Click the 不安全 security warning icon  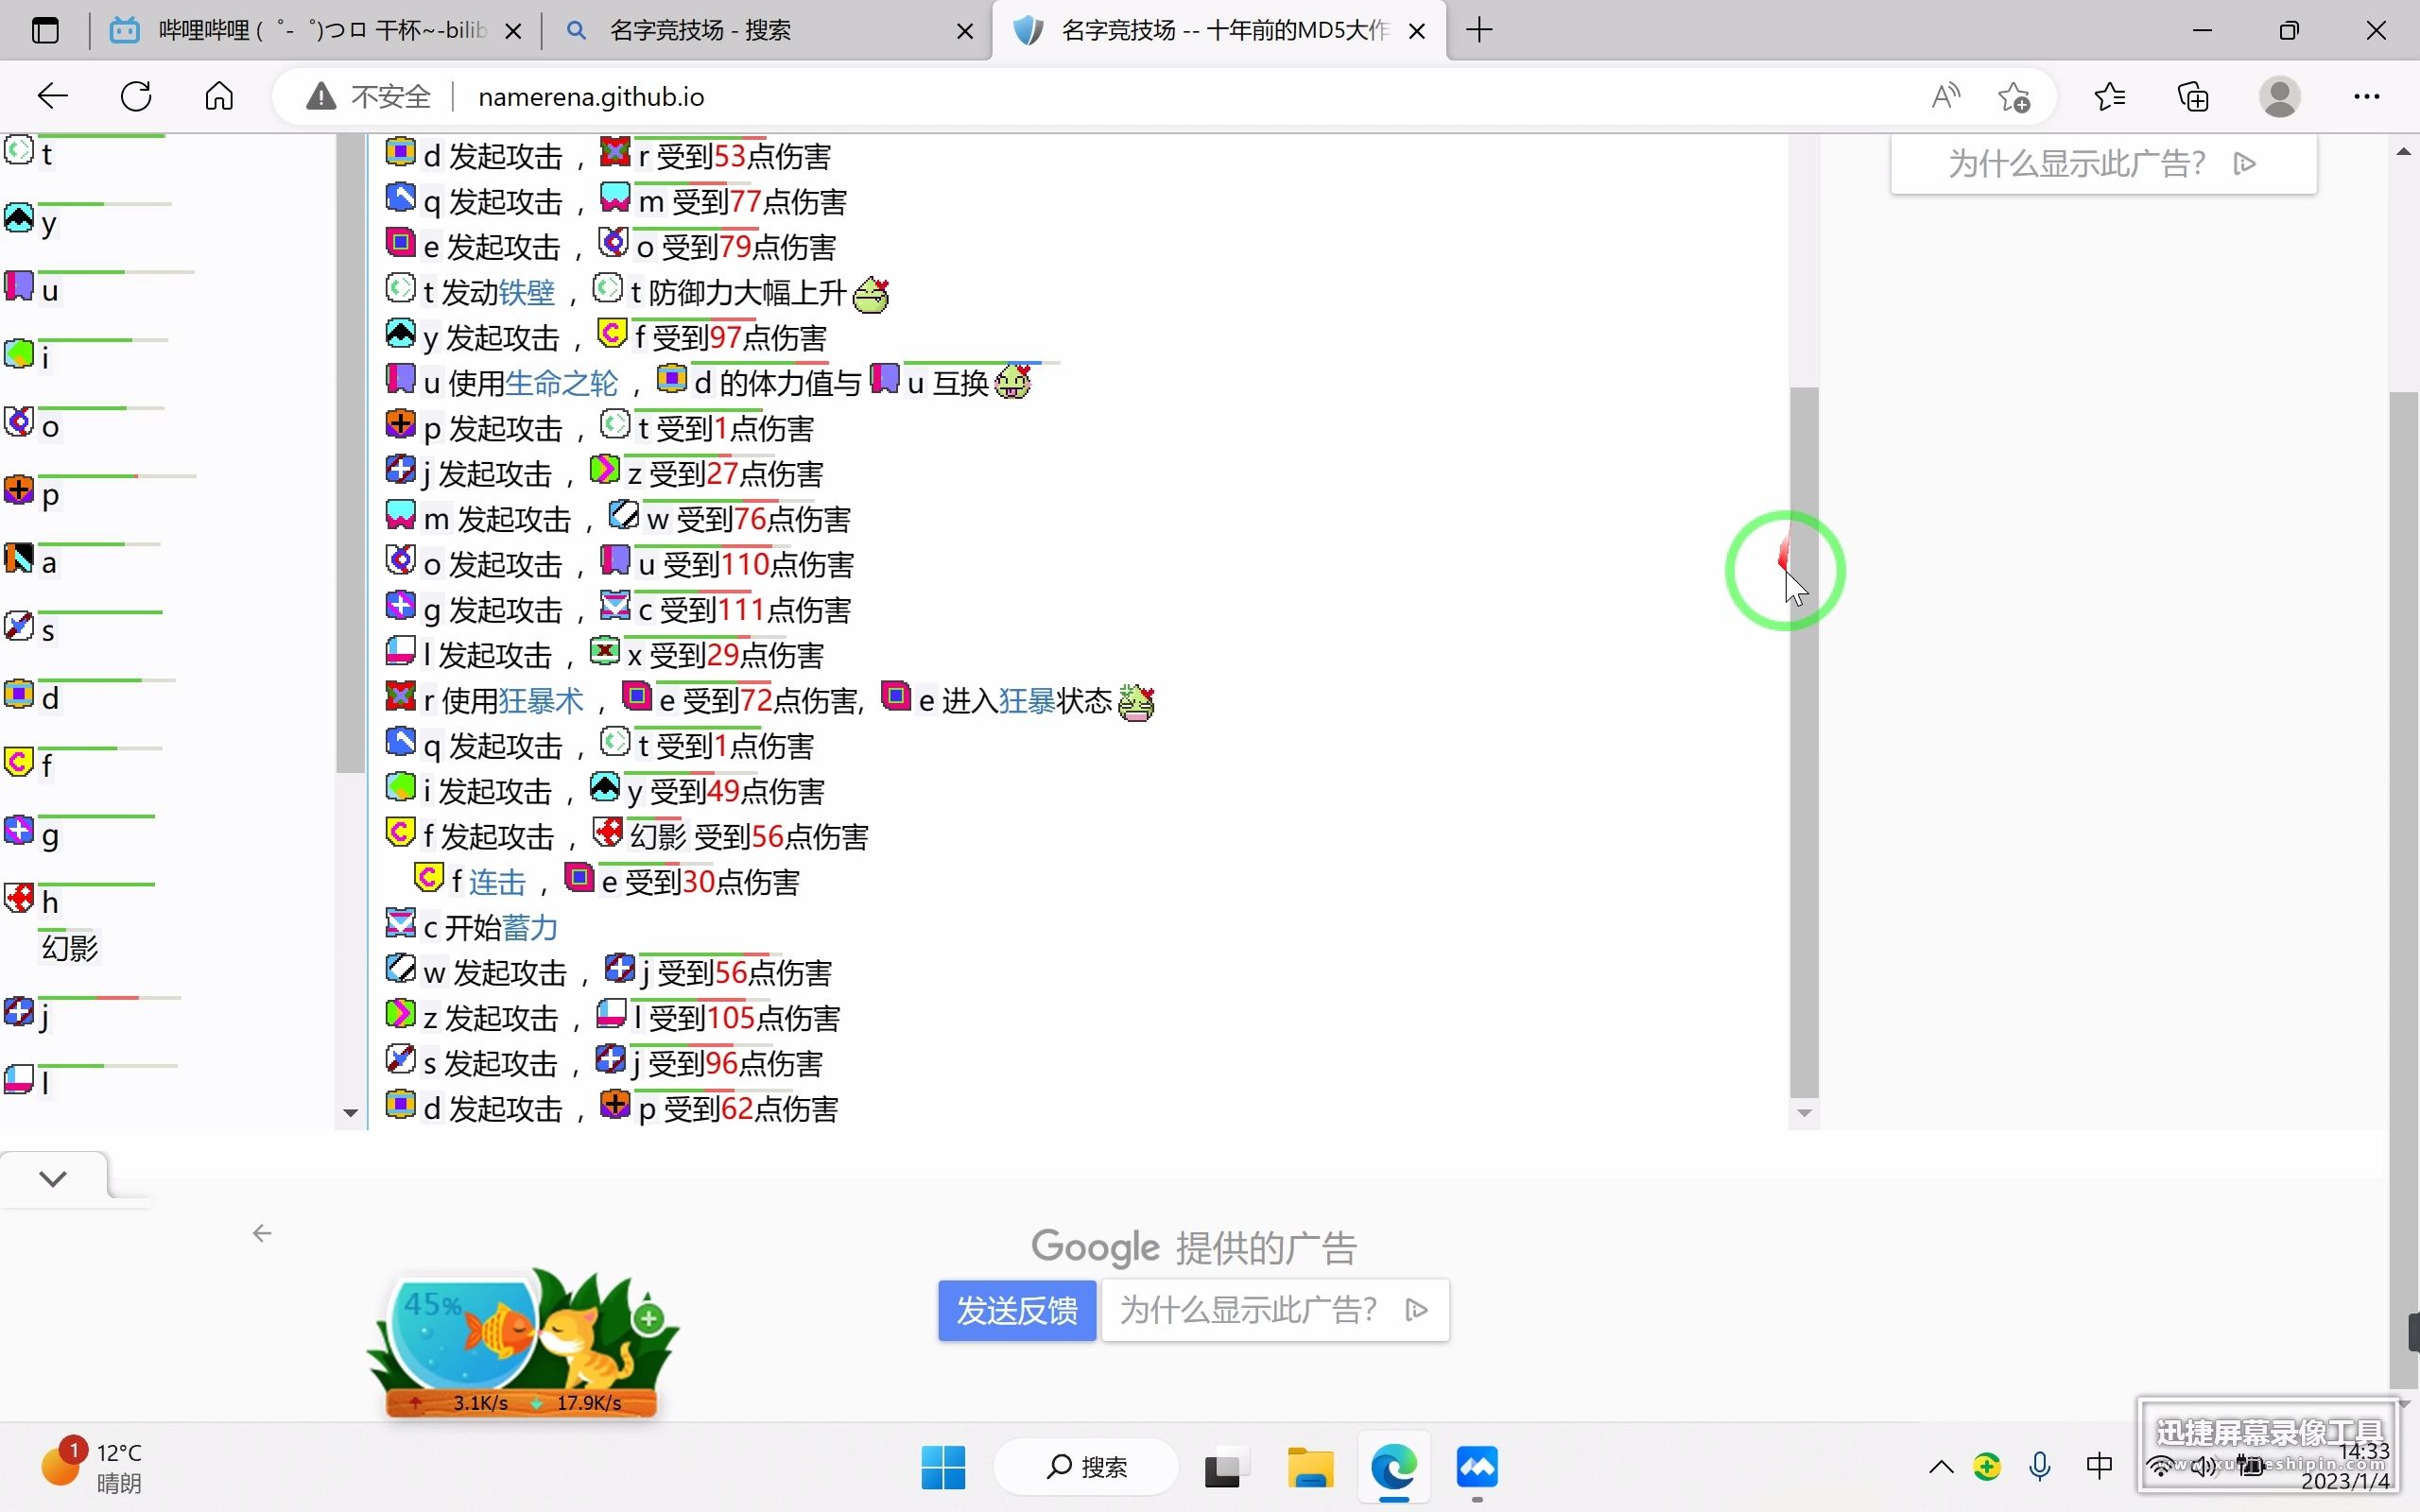click(321, 96)
